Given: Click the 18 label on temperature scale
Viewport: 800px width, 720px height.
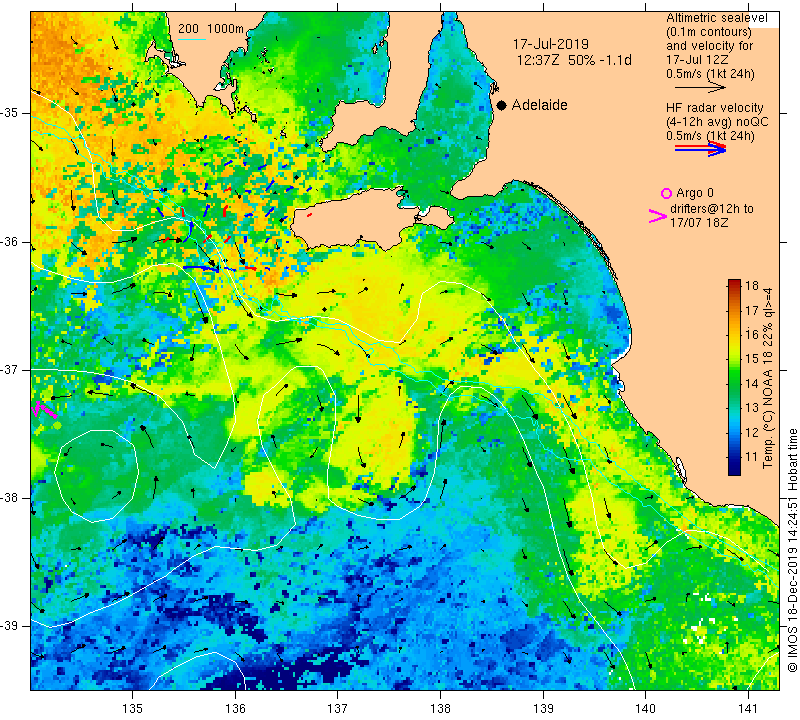Looking at the screenshot, I should pyautogui.click(x=752, y=285).
